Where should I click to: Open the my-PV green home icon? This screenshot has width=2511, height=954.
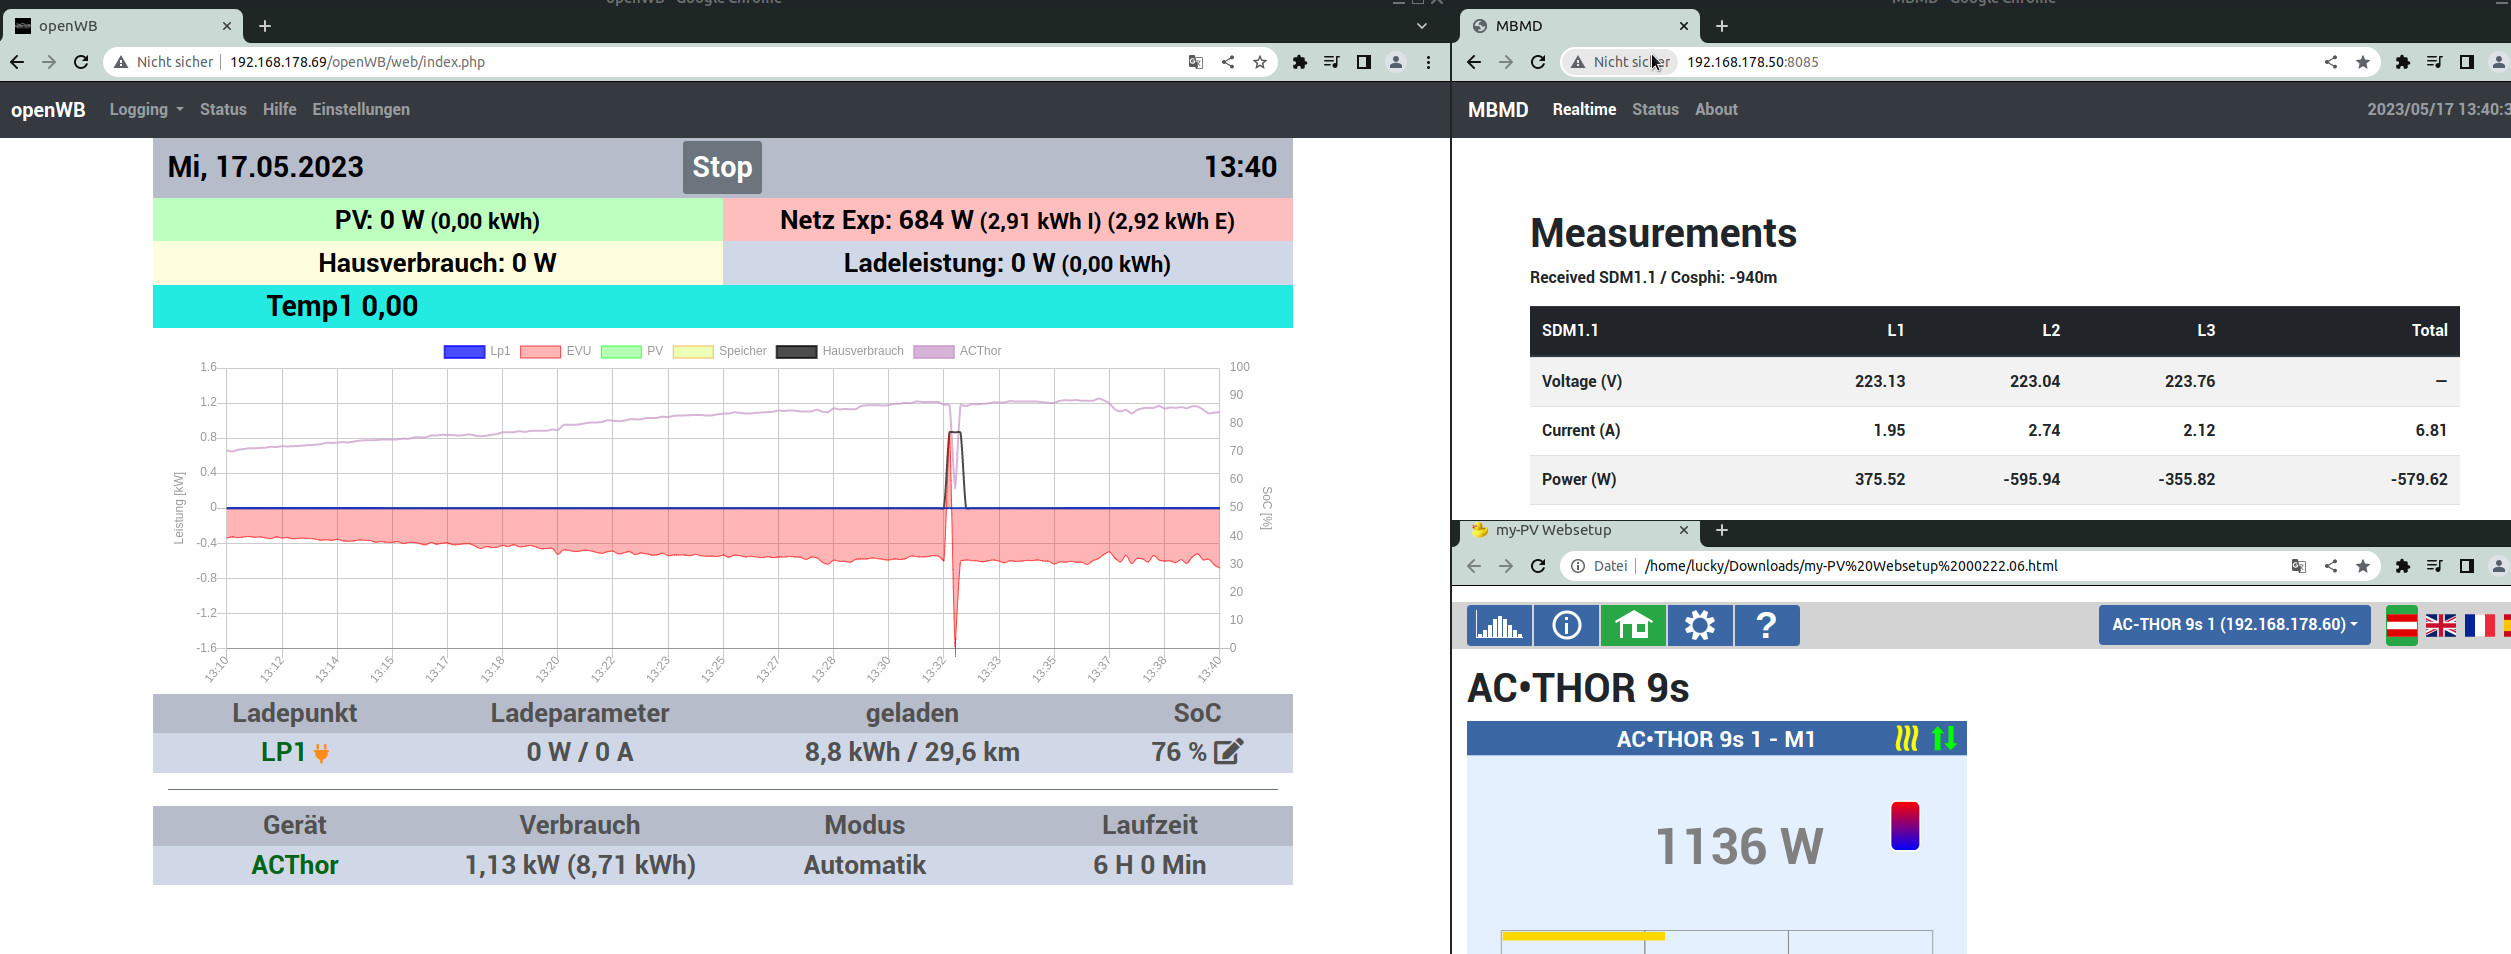[1633, 626]
